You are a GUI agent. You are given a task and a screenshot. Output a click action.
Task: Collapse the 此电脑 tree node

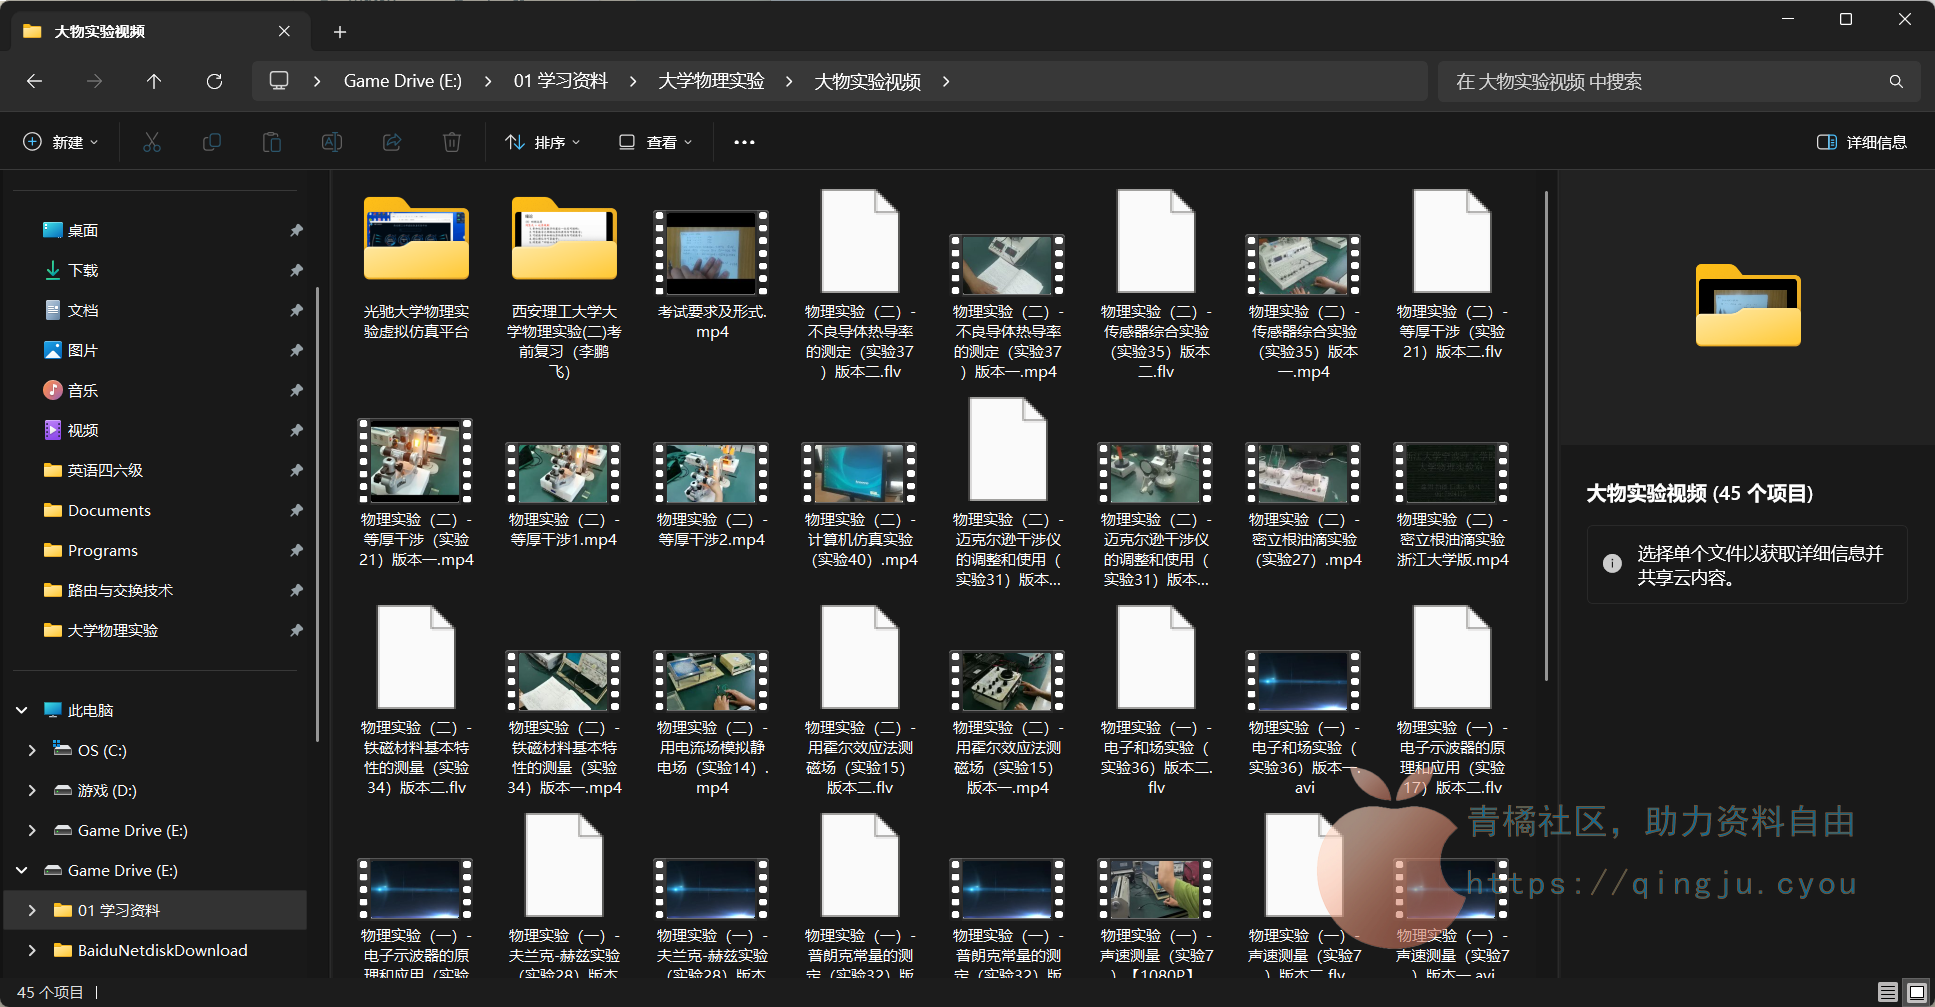[22, 710]
